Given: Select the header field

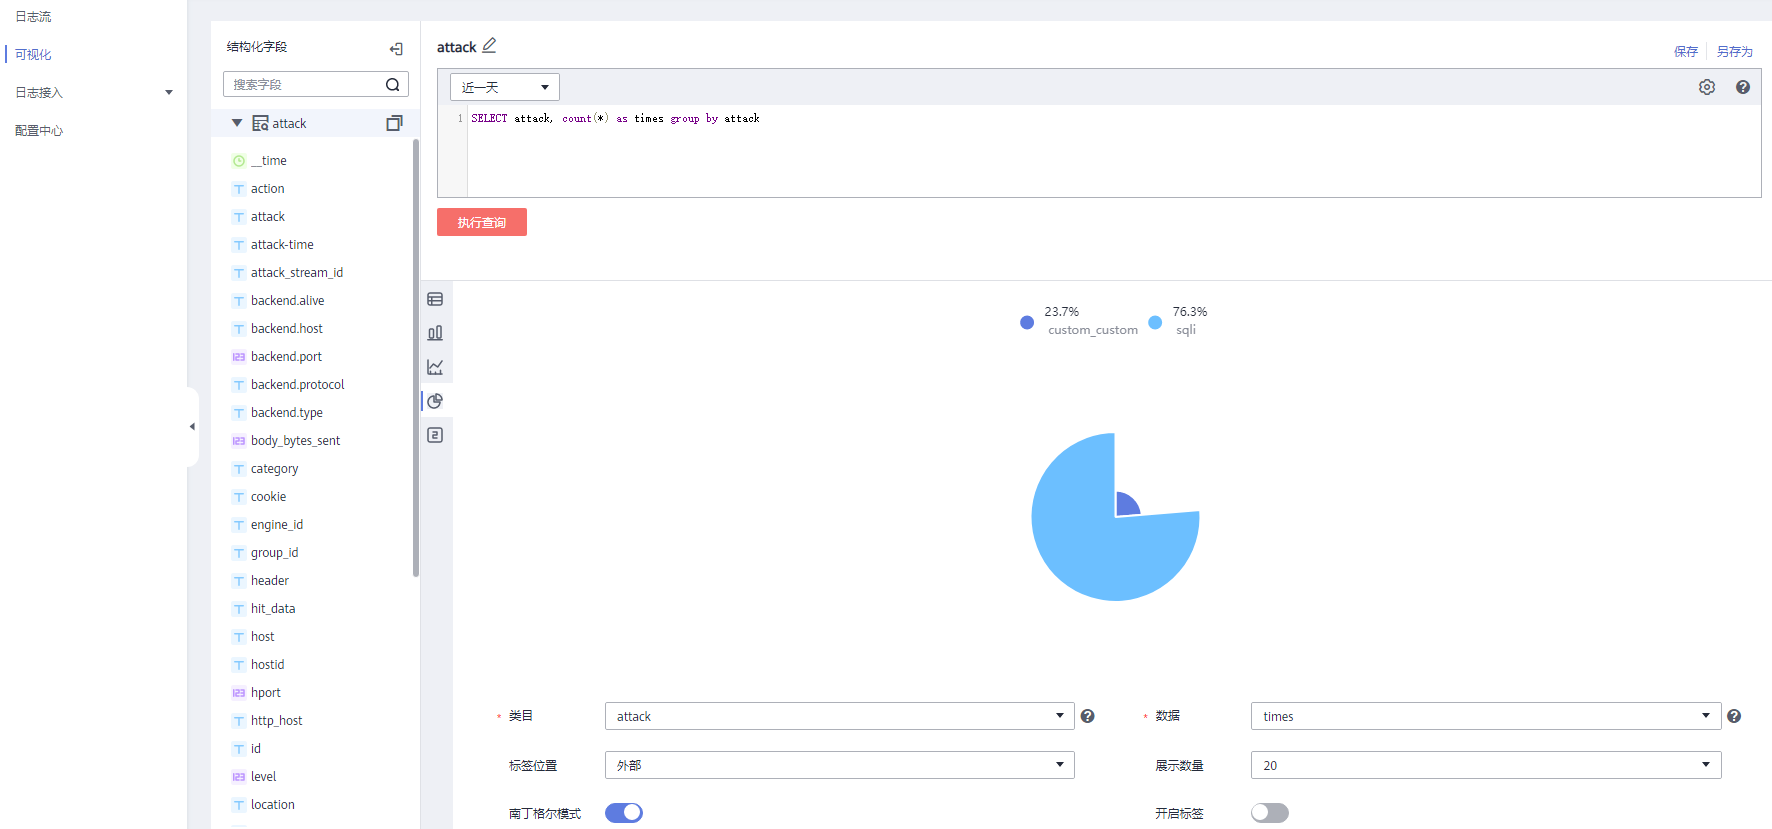Looking at the screenshot, I should click(x=270, y=581).
